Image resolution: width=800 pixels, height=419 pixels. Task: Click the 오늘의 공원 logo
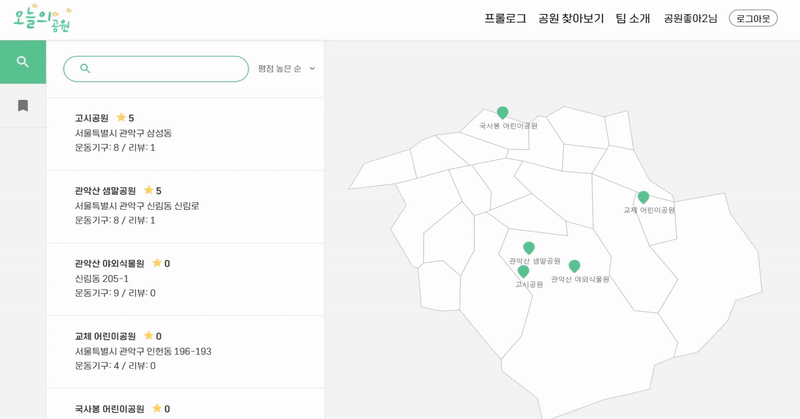pos(42,19)
